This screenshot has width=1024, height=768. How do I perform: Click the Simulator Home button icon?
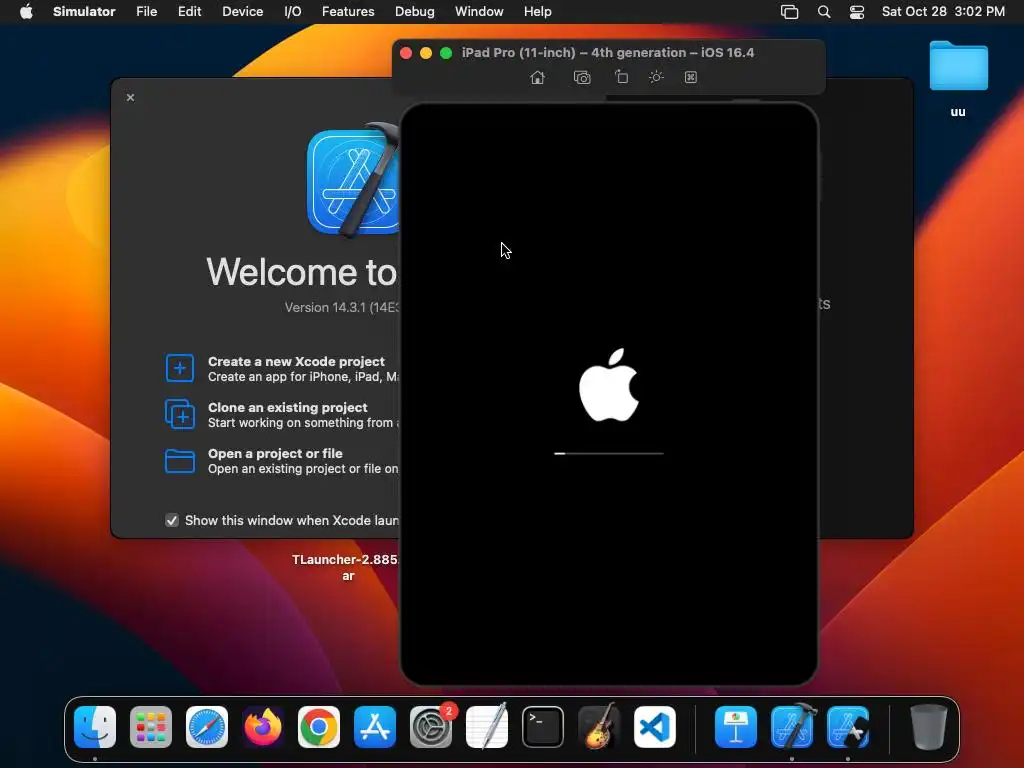click(x=537, y=78)
